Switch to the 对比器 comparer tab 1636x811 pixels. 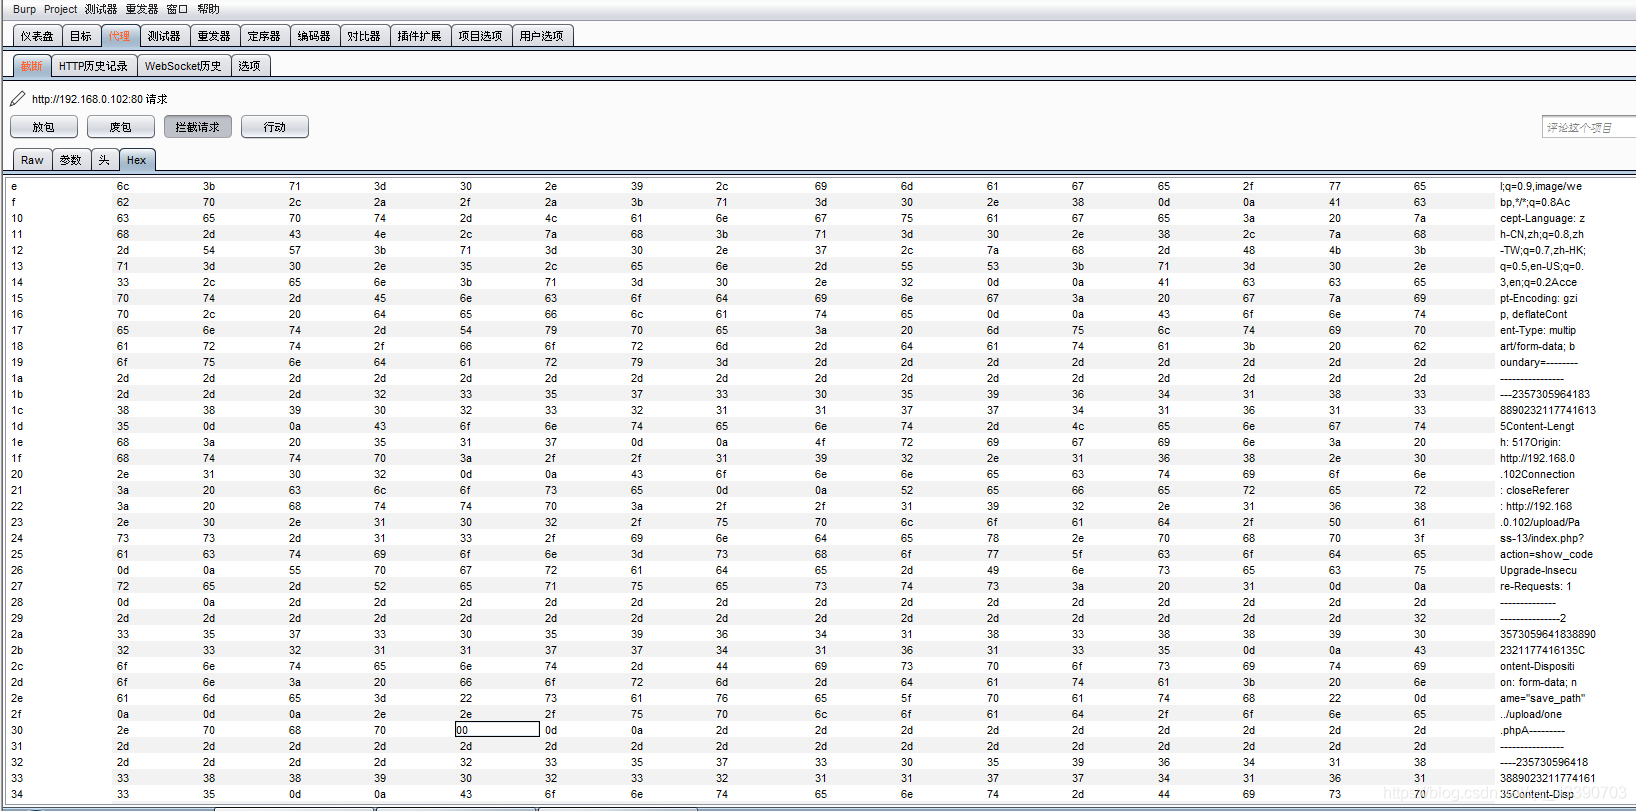363,36
